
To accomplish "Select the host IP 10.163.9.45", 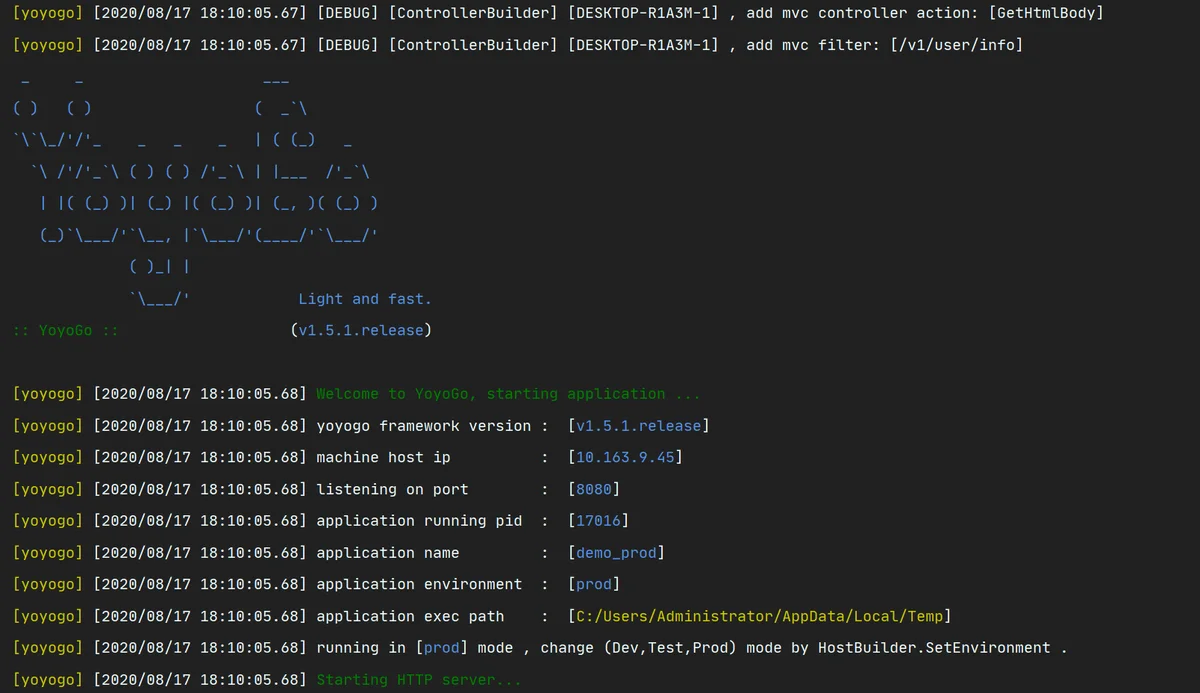I will tap(625, 457).
